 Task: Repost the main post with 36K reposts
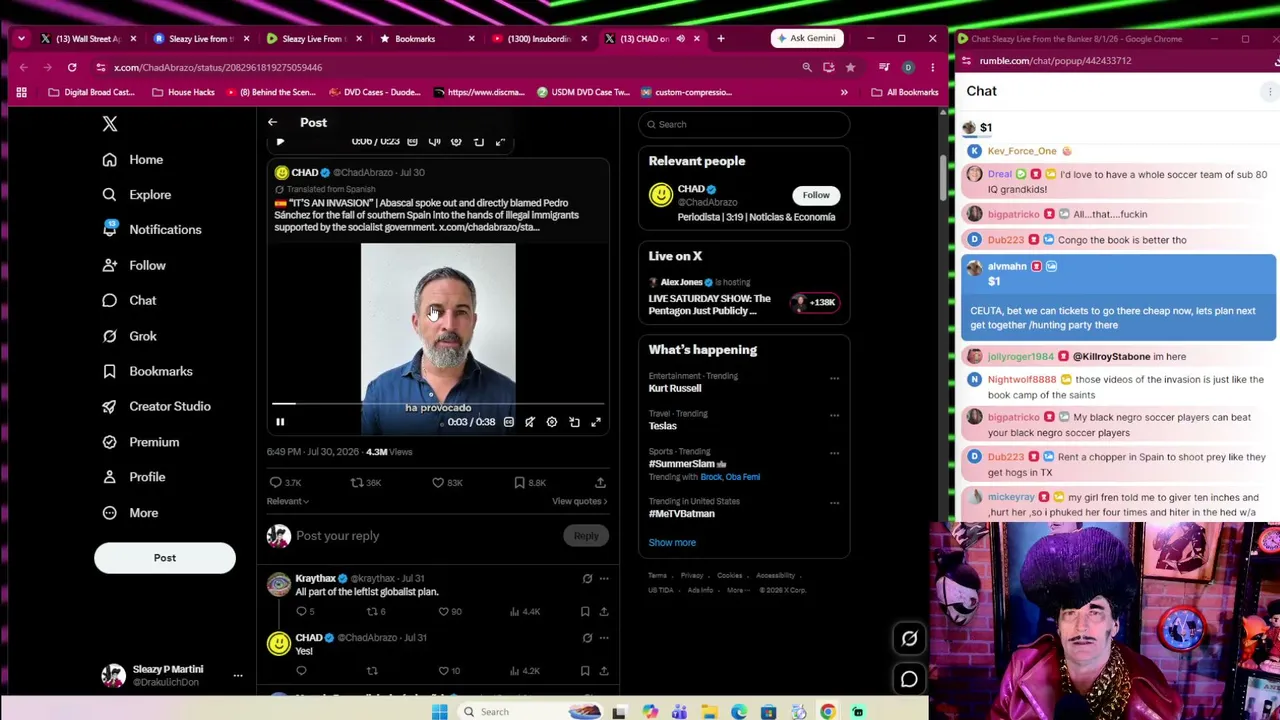(x=357, y=483)
